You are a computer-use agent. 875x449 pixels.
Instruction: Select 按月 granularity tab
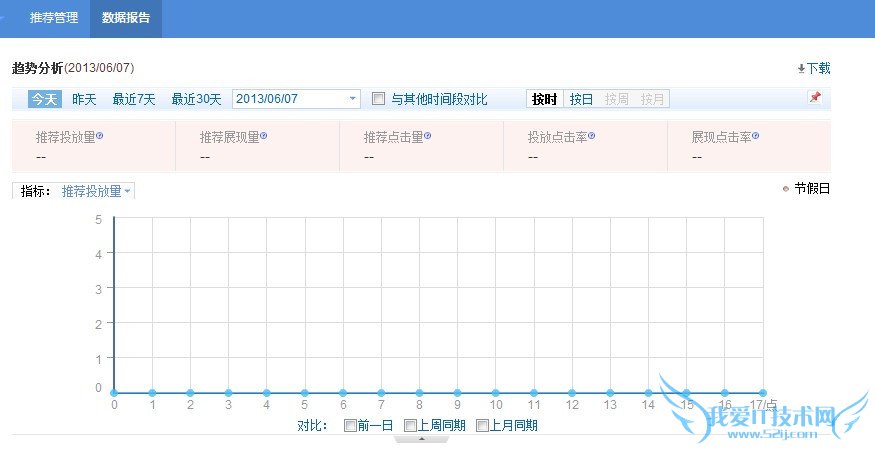click(652, 99)
